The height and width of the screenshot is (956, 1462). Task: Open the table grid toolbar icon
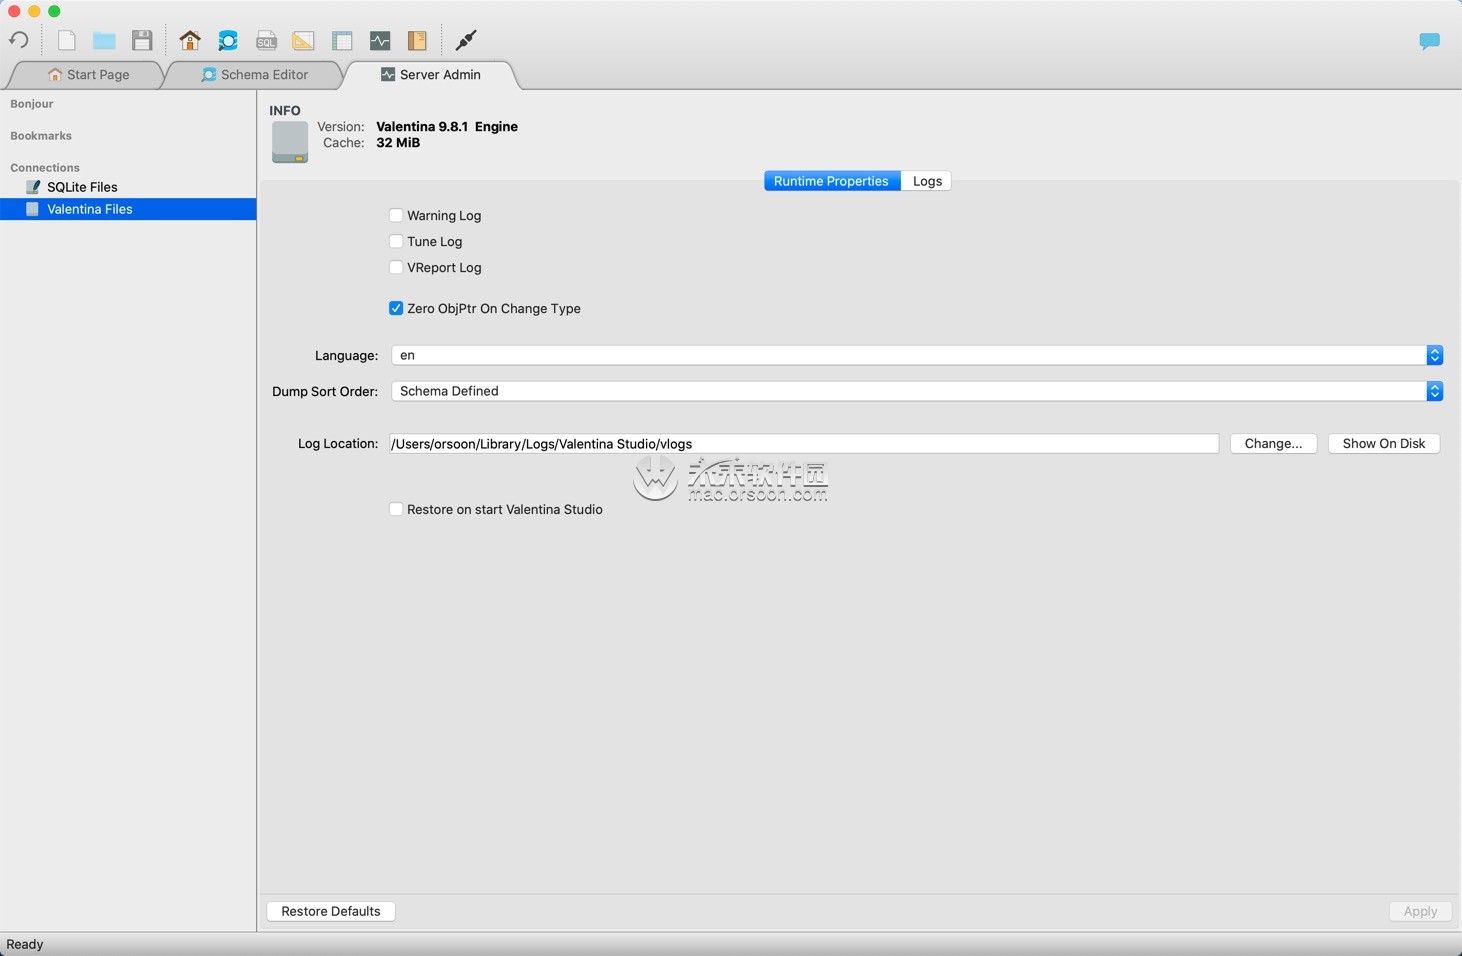point(342,40)
